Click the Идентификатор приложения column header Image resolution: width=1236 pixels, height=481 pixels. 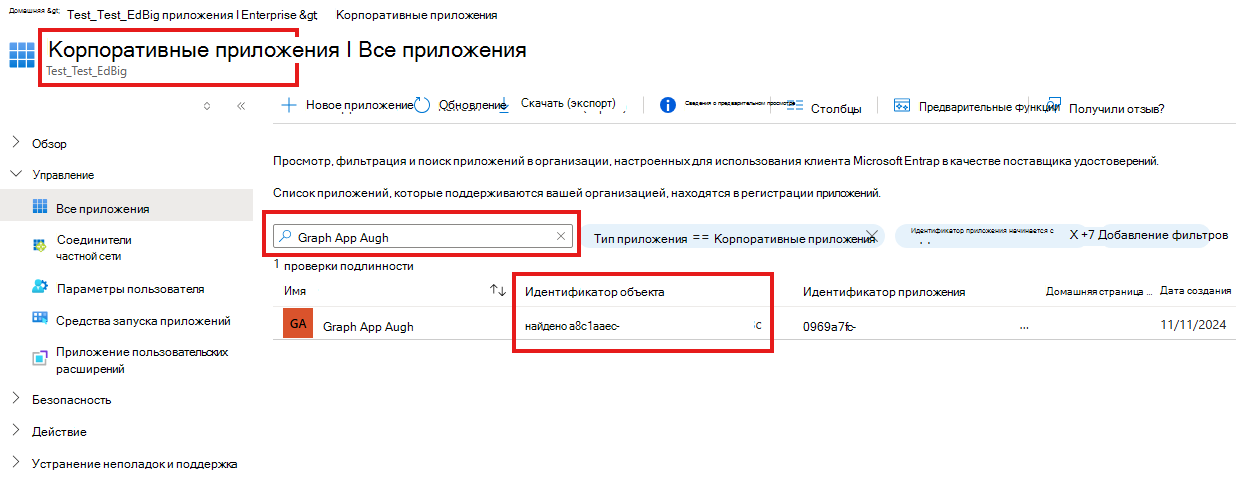[883, 291]
